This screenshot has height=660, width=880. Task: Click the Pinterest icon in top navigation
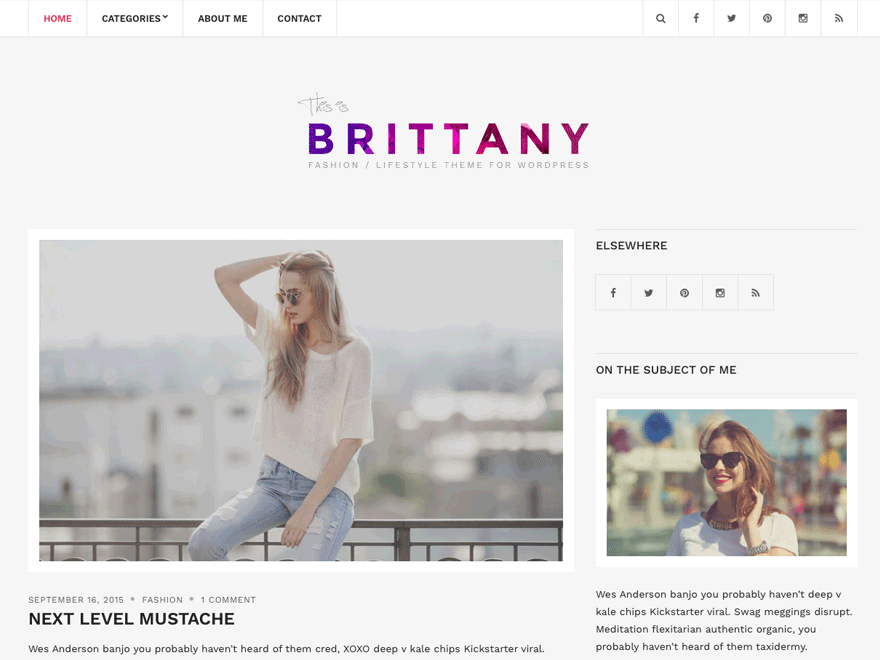(x=767, y=19)
